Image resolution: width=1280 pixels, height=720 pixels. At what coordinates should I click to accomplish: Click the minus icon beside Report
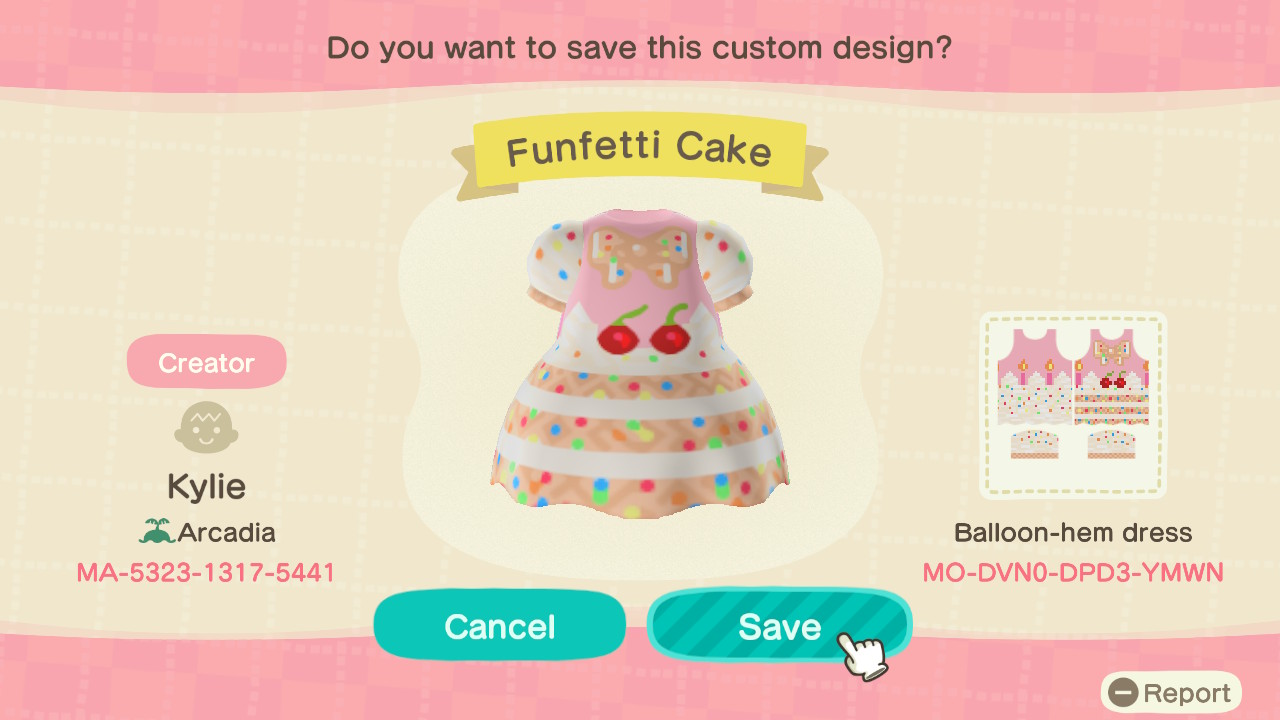click(1124, 693)
